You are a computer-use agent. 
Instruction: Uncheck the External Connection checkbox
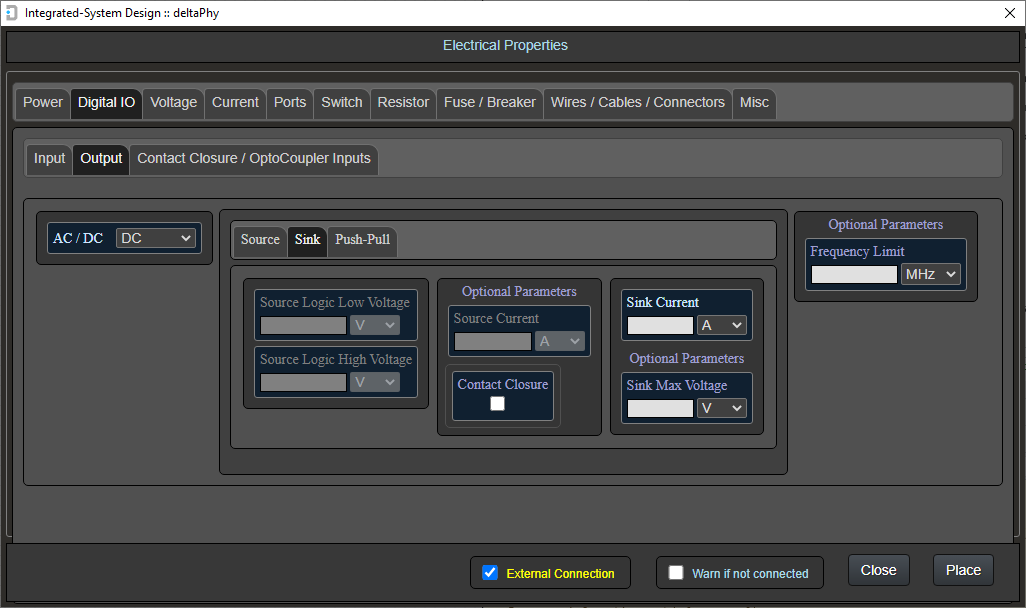[490, 573]
